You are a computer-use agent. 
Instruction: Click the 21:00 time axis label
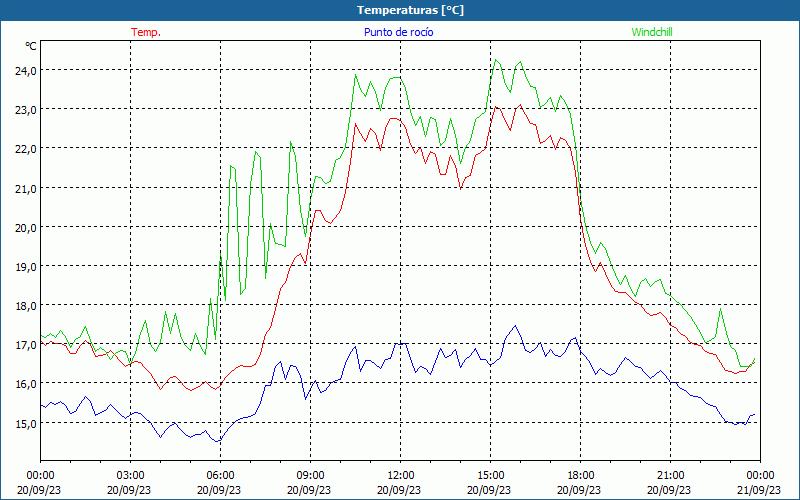point(670,476)
